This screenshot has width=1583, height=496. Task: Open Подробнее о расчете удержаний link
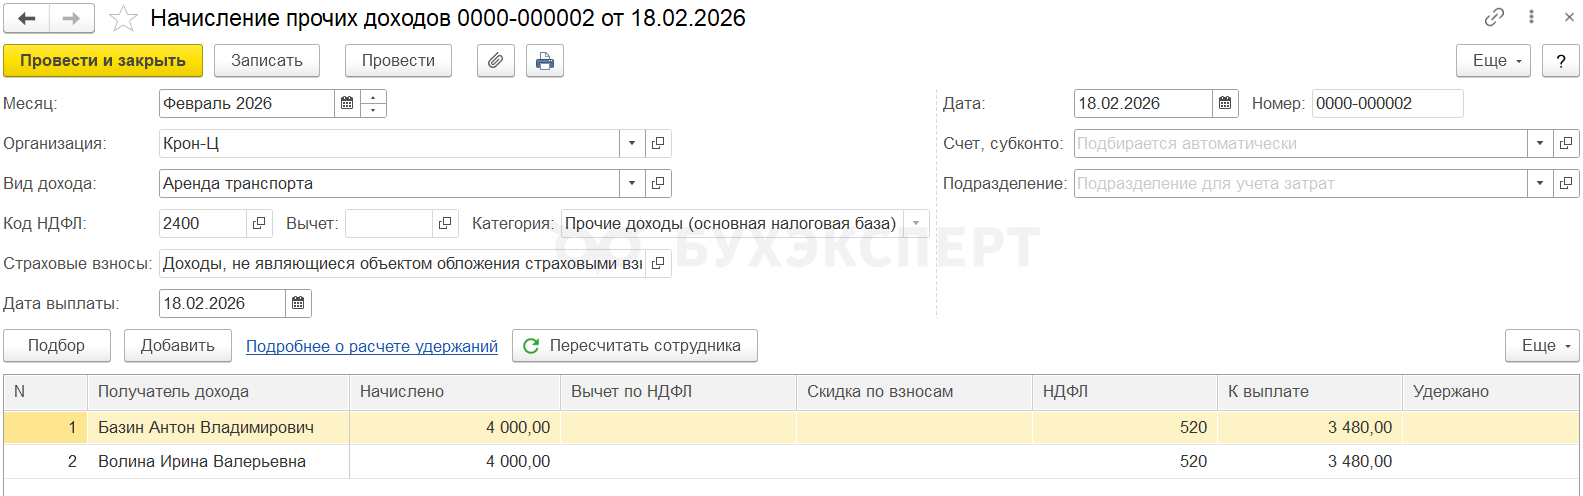tap(372, 347)
